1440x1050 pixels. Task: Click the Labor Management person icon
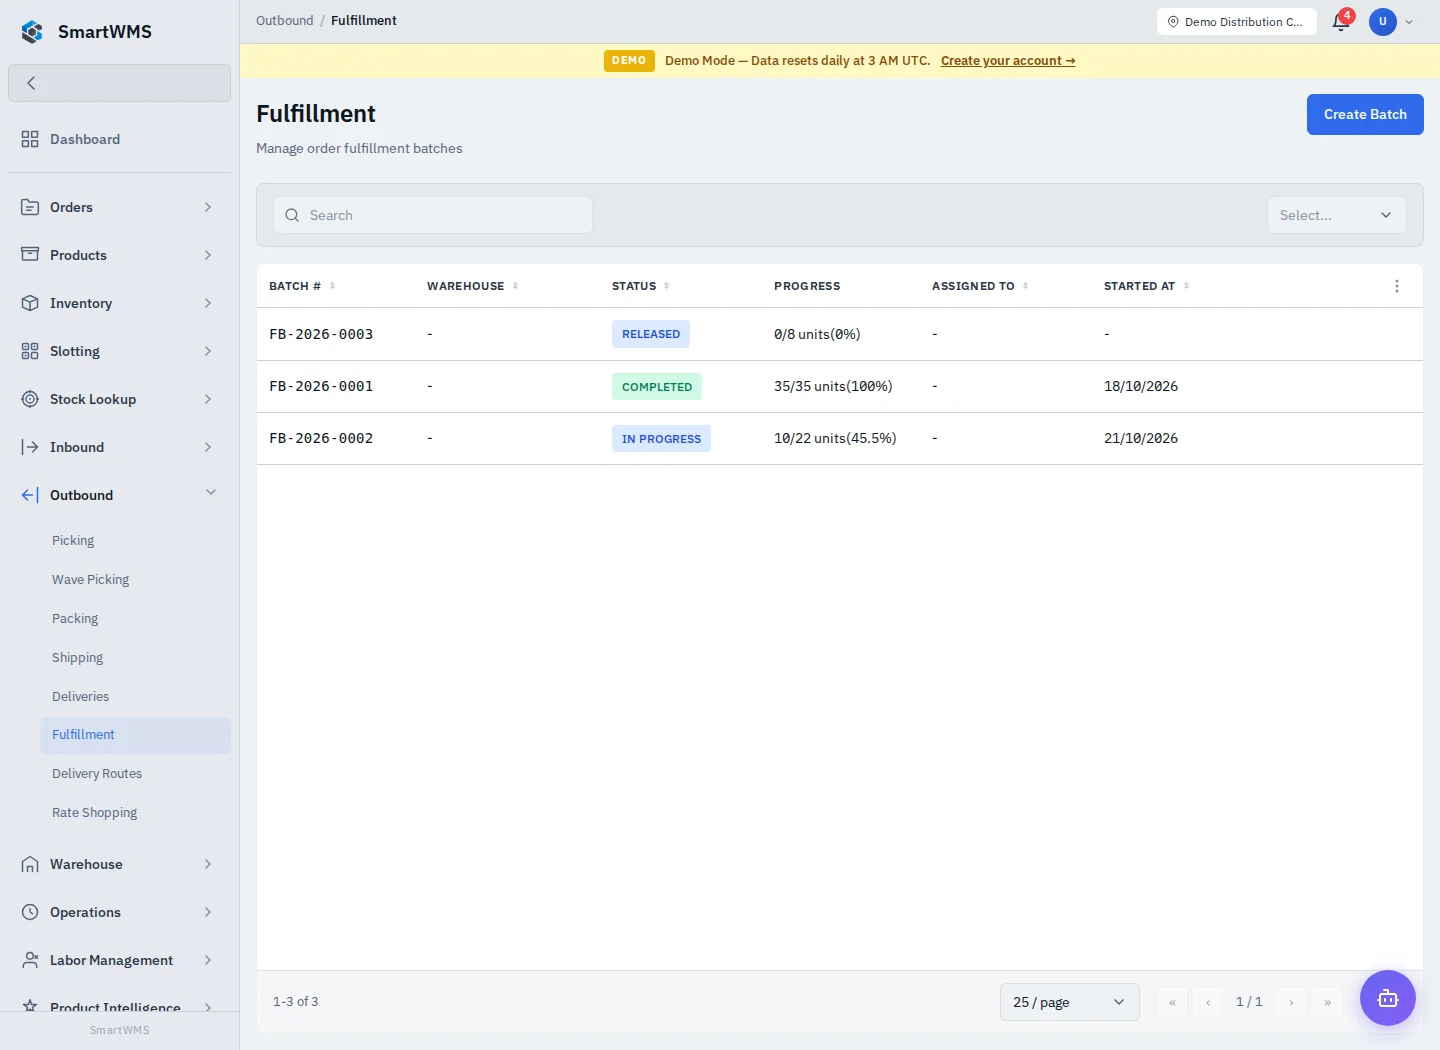pyautogui.click(x=30, y=960)
